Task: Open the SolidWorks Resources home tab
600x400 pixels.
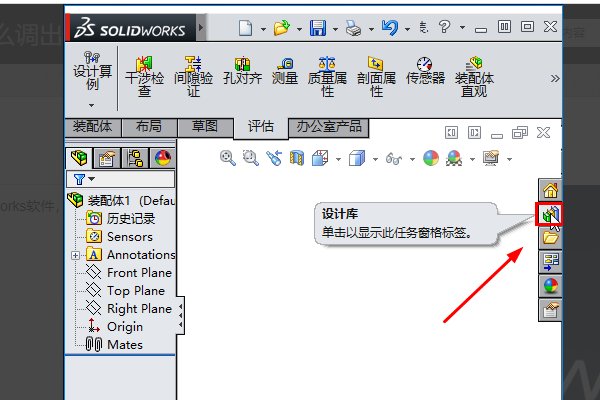Action: (550, 190)
